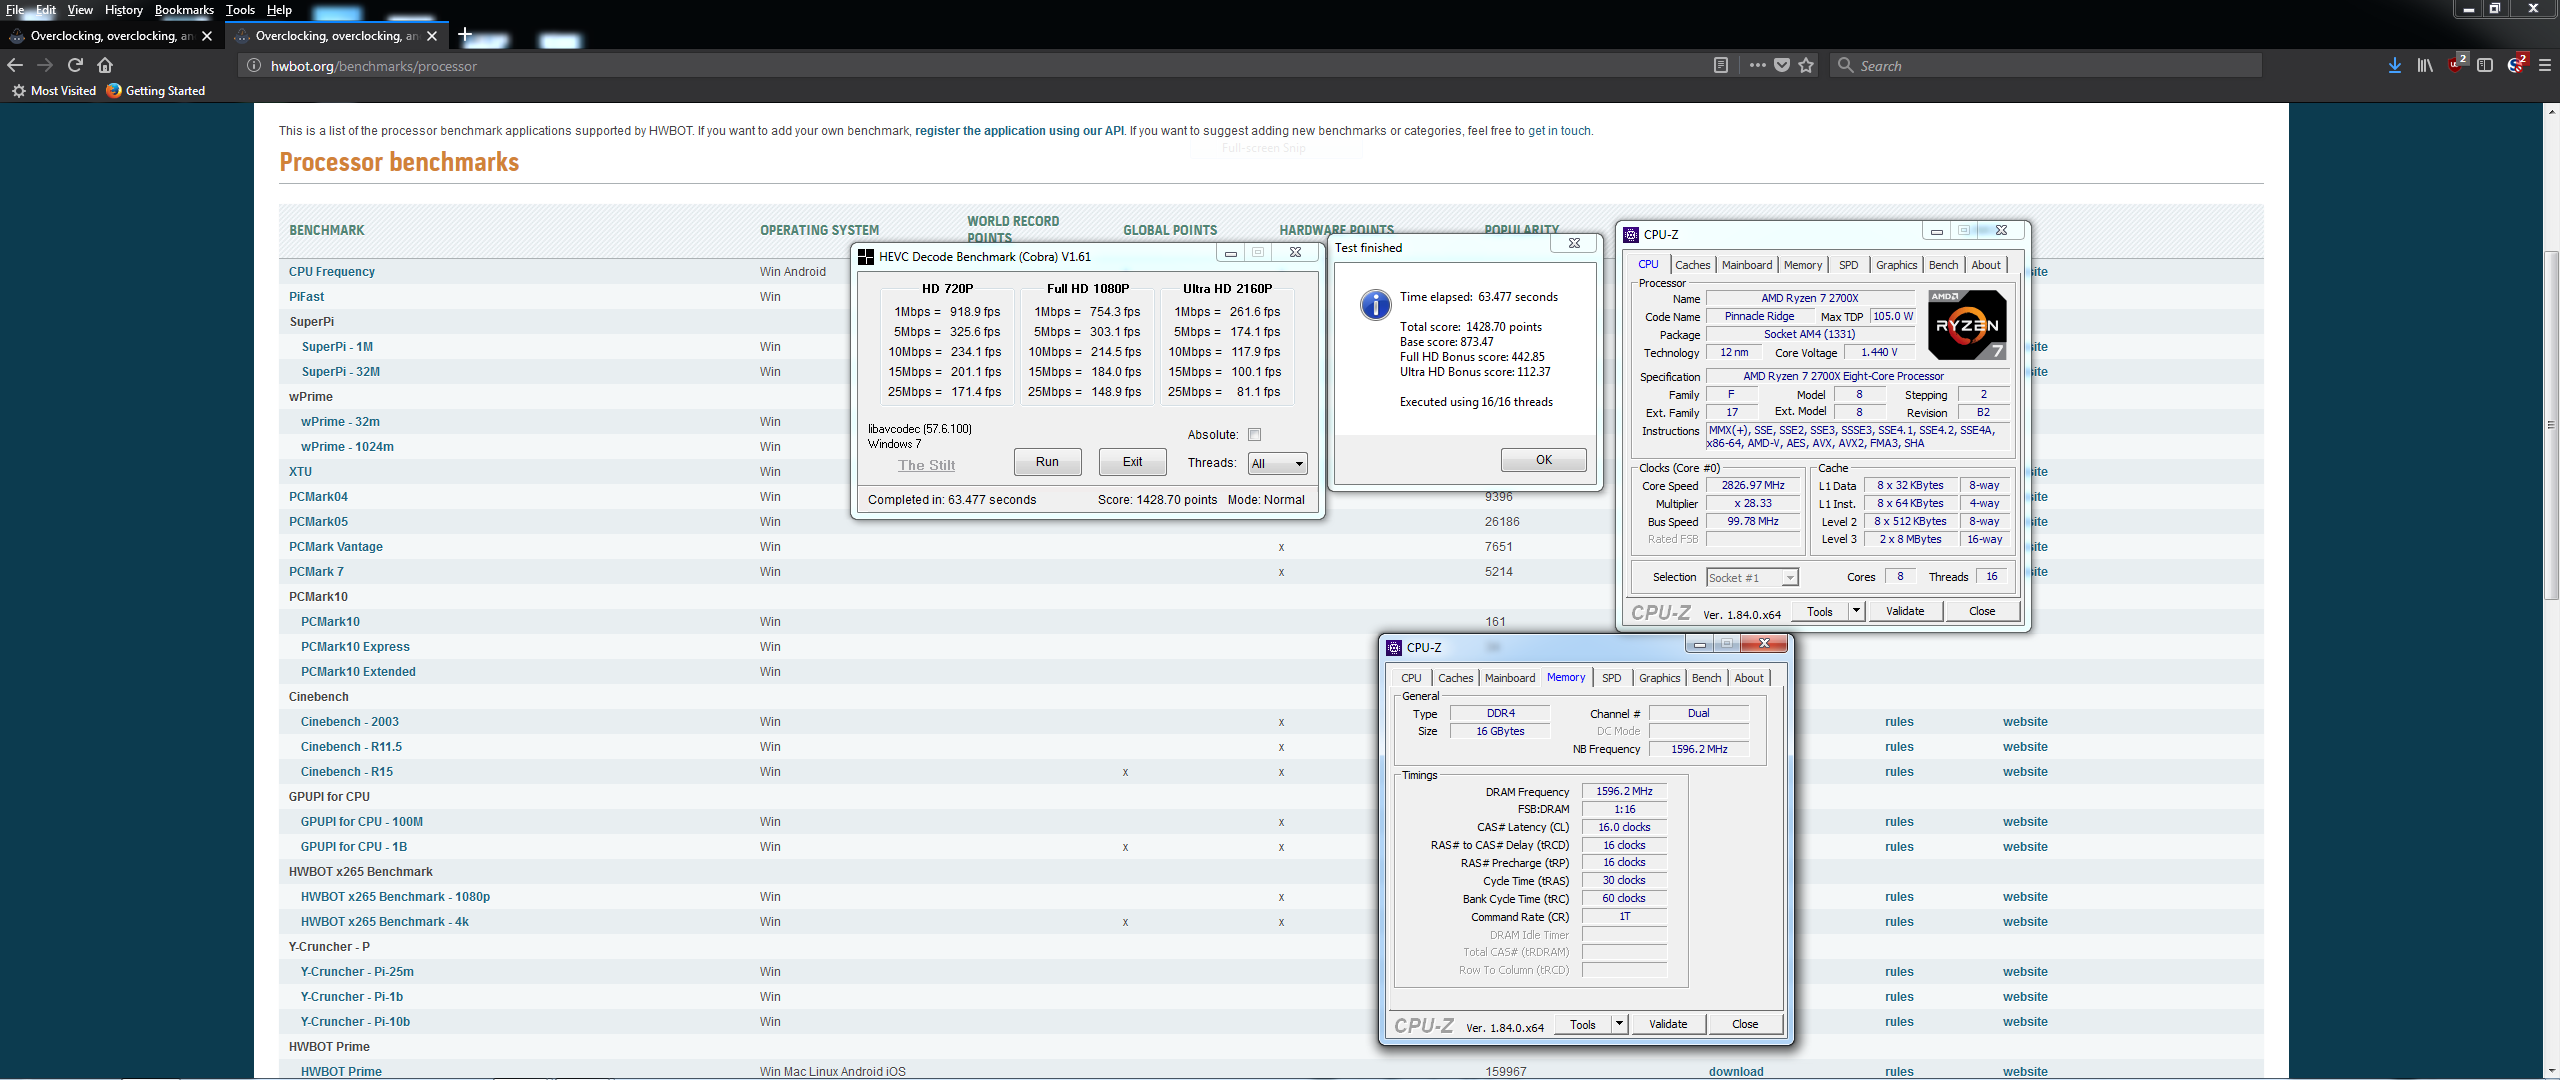Click the browser Search field
The height and width of the screenshot is (1080, 2560).
tap(2045, 66)
